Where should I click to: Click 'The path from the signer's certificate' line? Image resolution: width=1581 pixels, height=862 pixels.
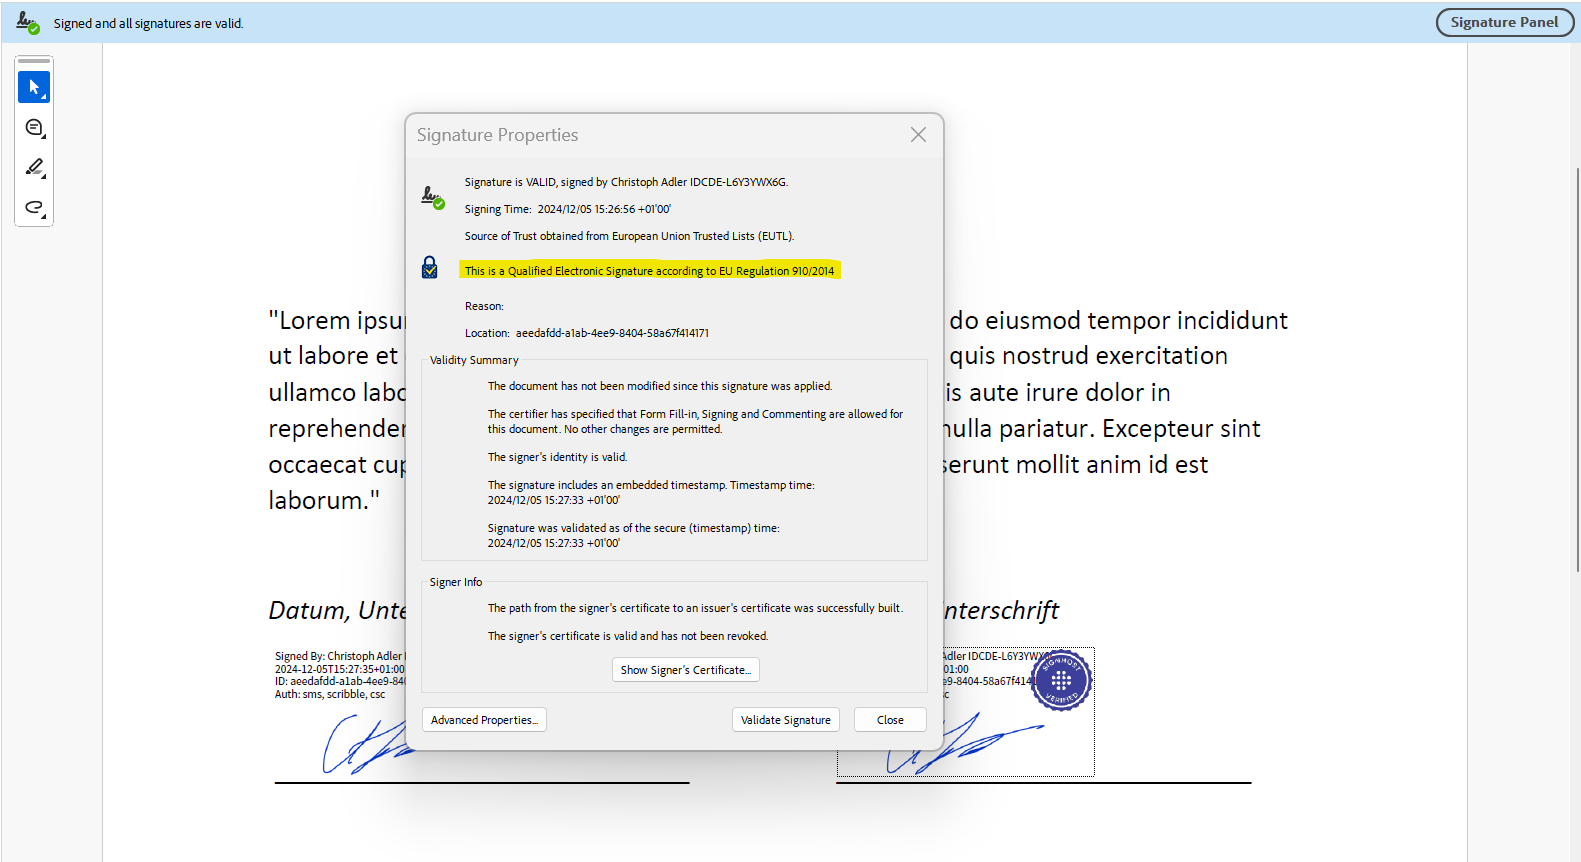click(x=695, y=608)
